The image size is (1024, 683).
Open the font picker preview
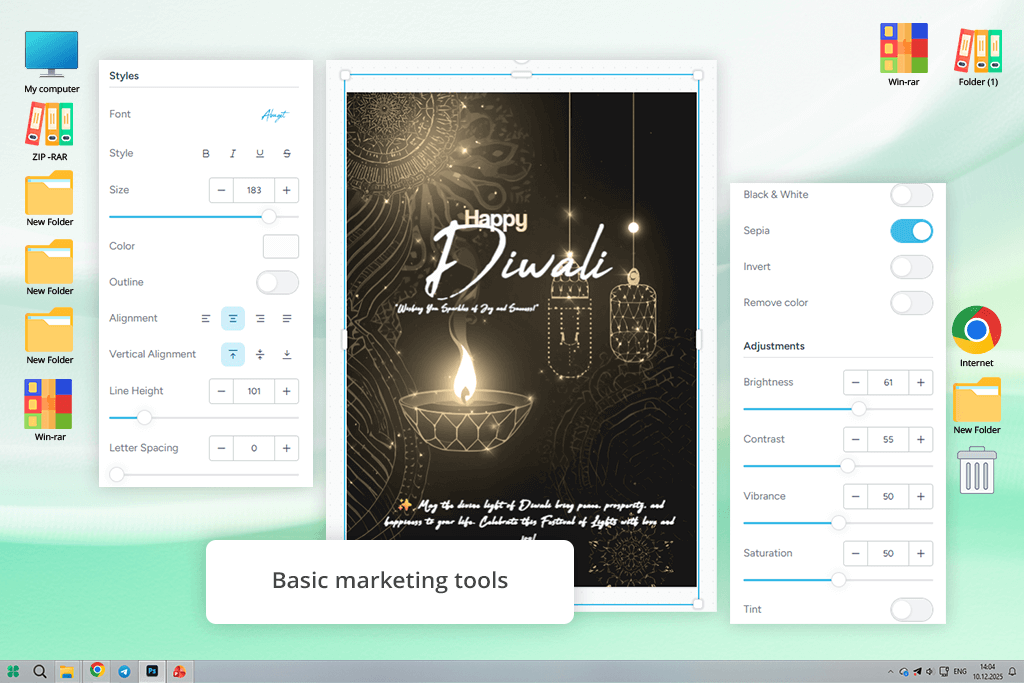[274, 115]
